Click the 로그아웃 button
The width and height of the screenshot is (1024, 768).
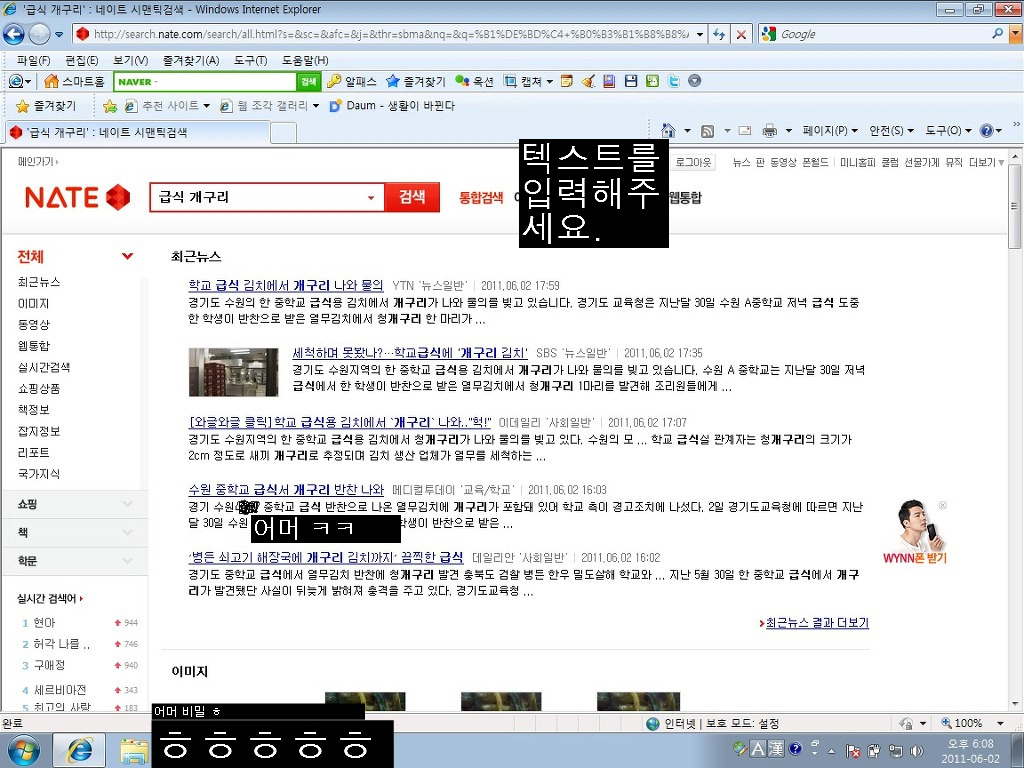point(693,162)
